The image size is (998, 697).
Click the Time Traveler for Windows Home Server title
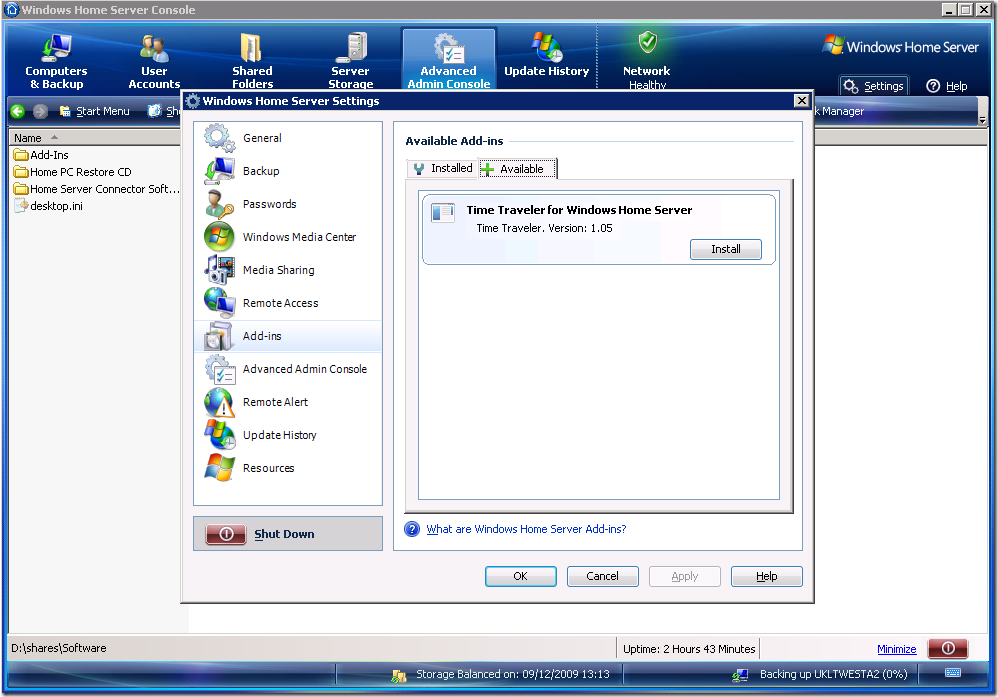pos(579,210)
